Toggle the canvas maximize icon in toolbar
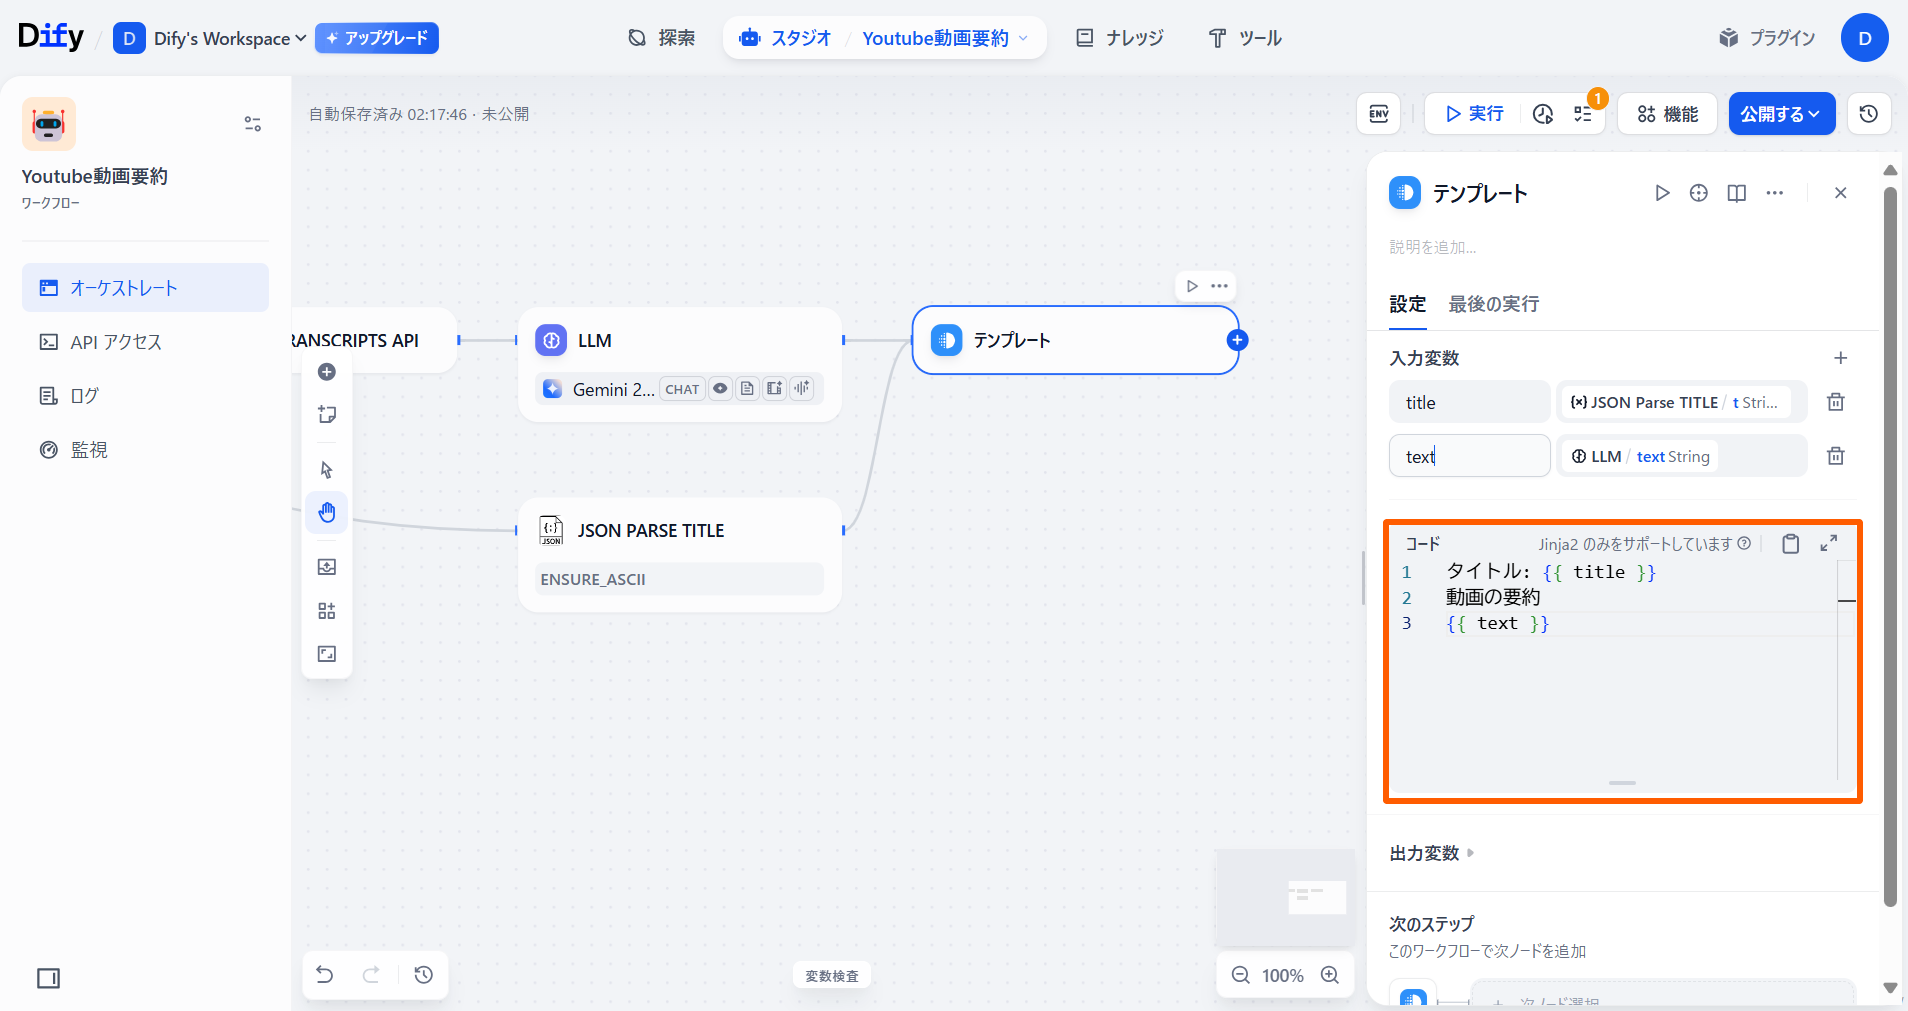This screenshot has height=1011, width=1908. (x=327, y=654)
